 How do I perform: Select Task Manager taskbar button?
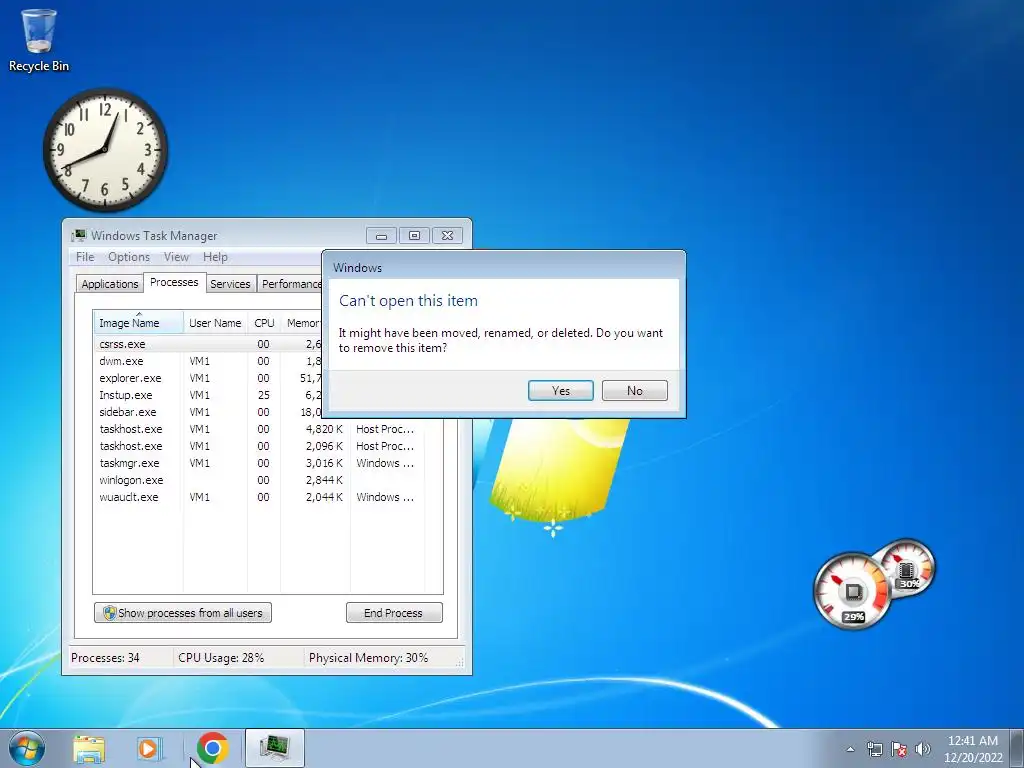click(274, 748)
